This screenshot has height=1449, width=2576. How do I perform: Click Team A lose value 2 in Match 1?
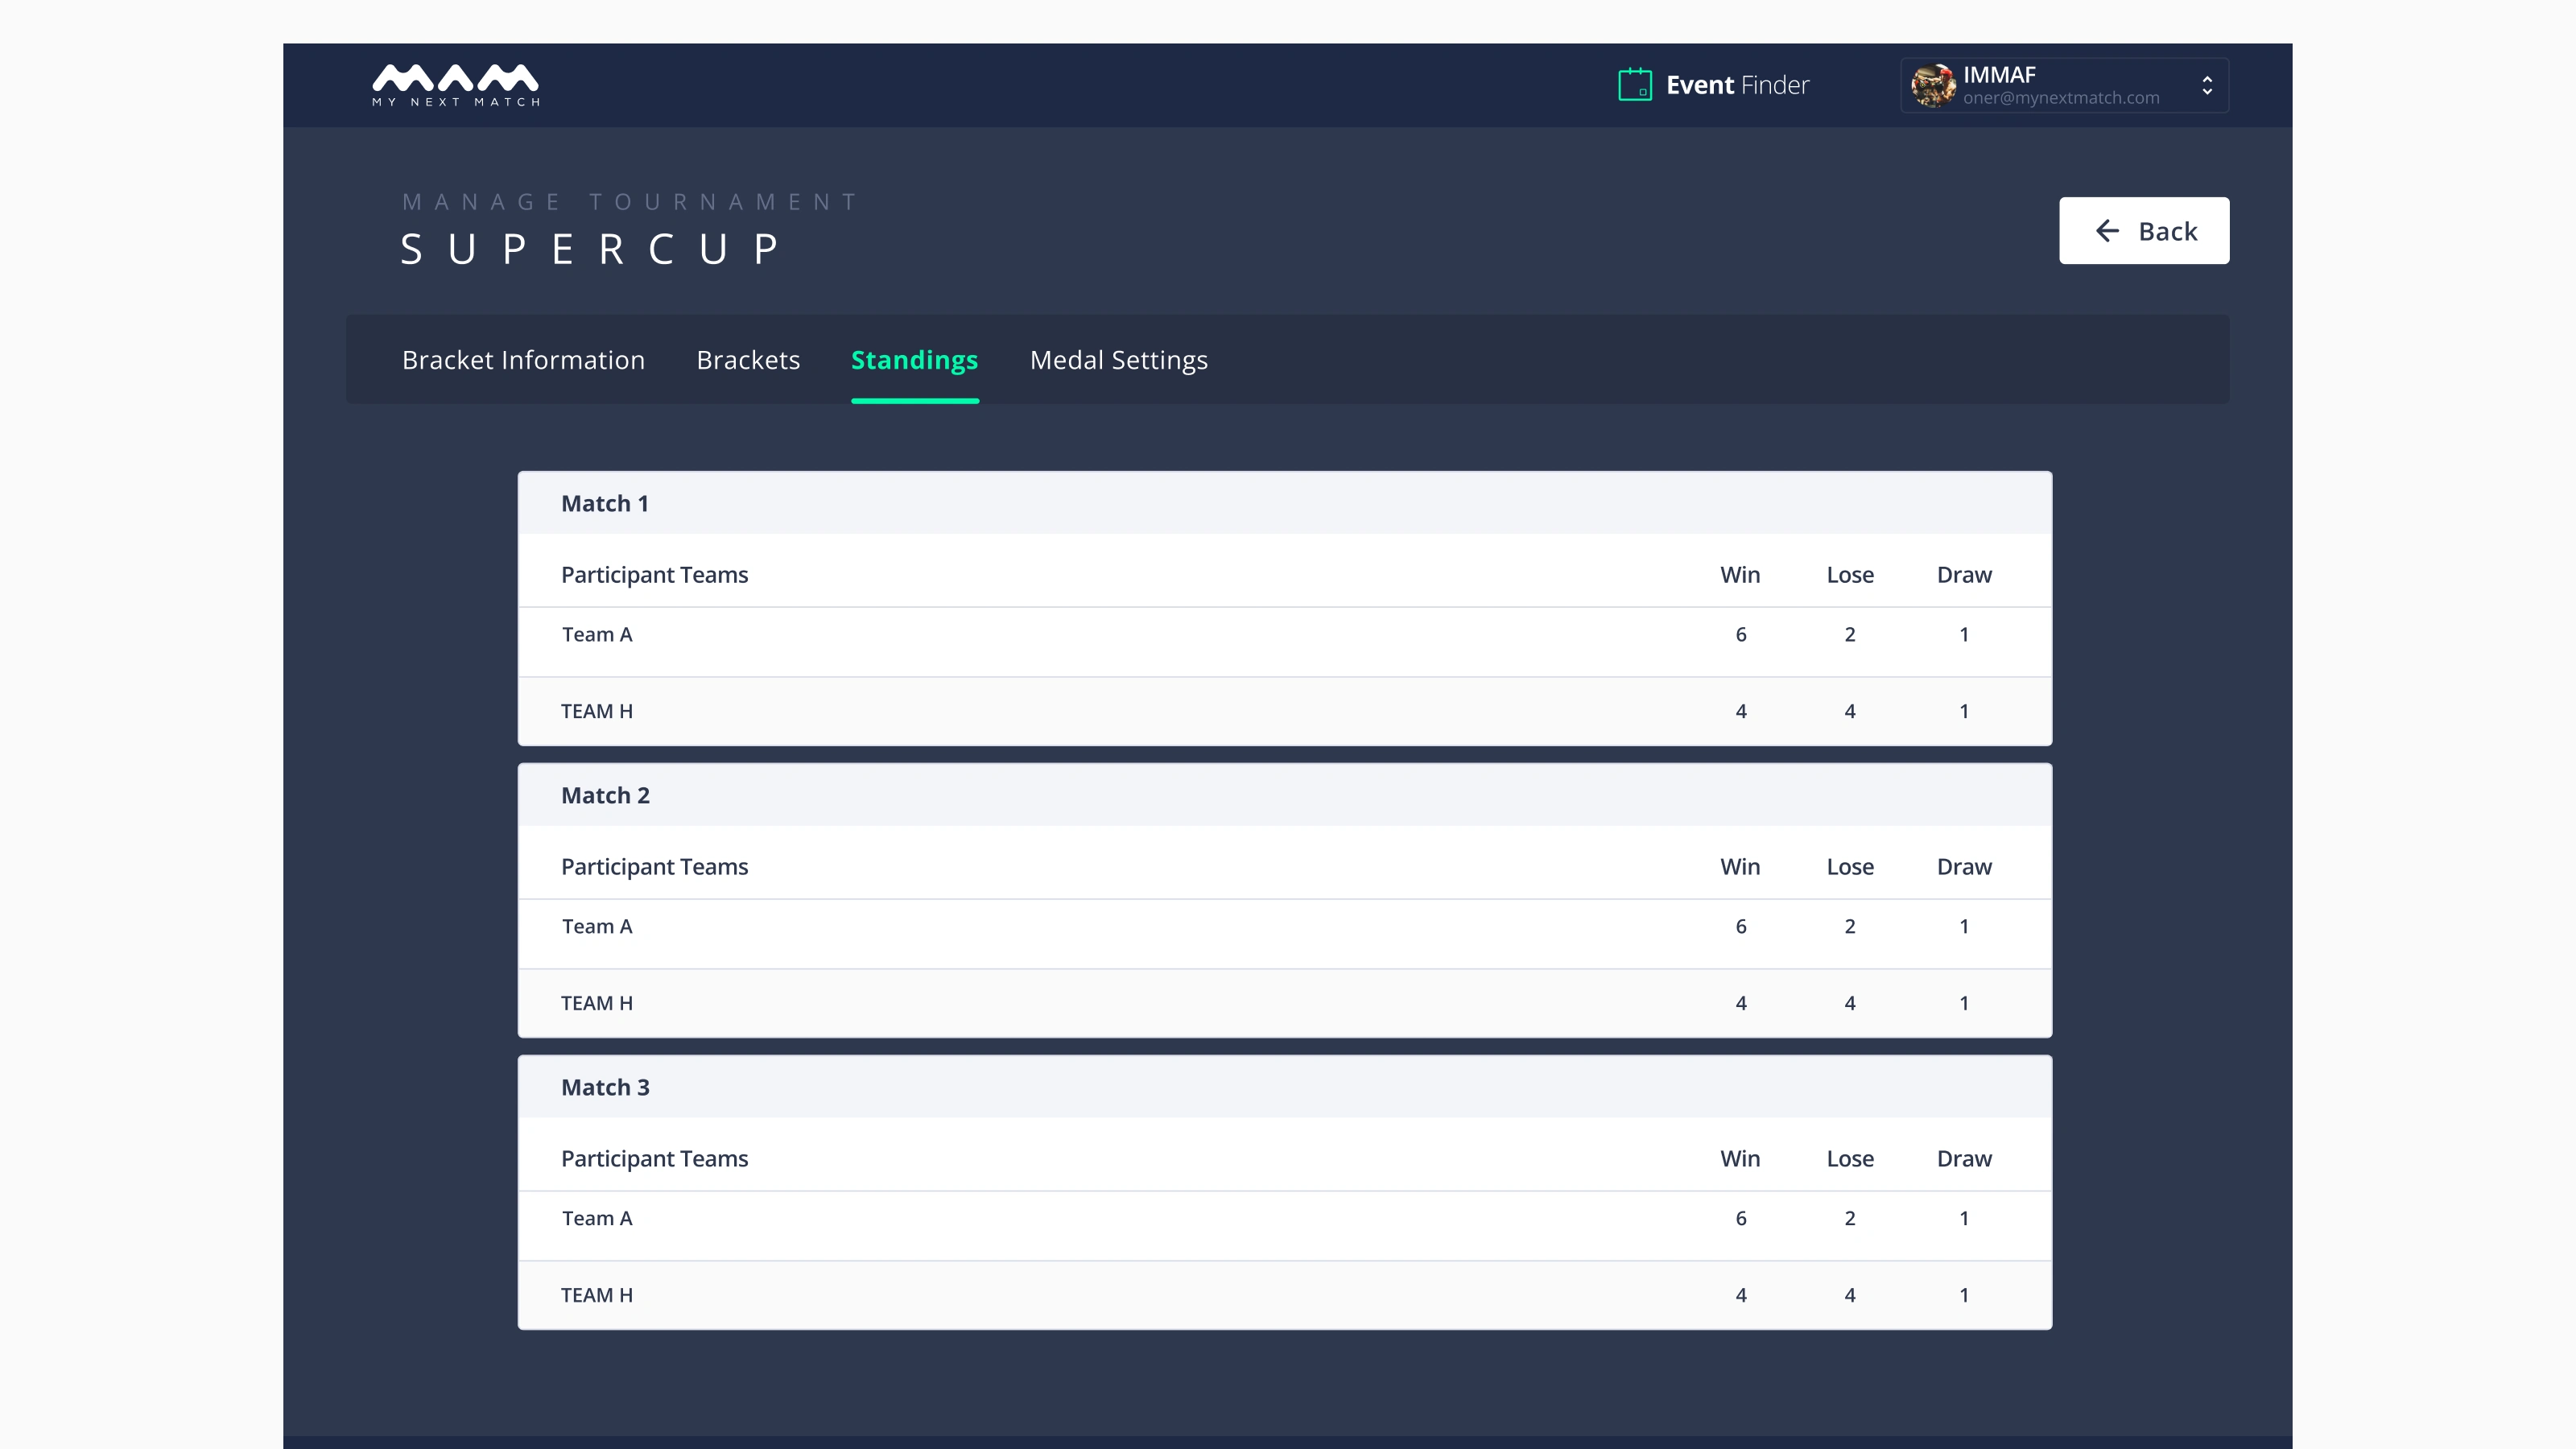(1850, 635)
